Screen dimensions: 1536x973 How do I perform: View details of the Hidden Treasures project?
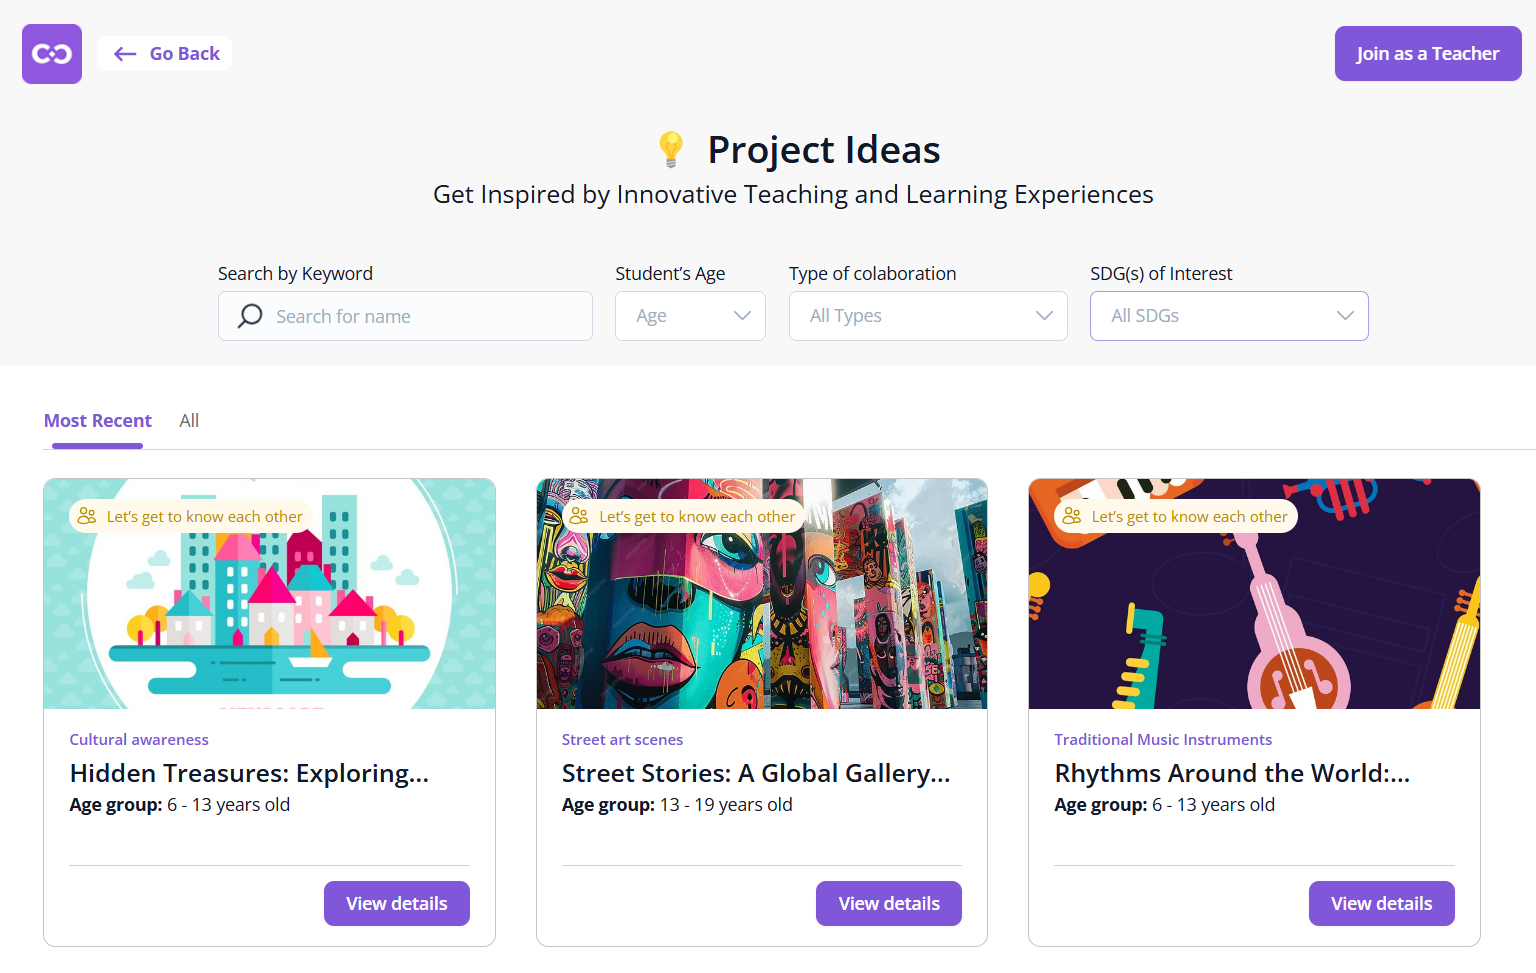(396, 903)
